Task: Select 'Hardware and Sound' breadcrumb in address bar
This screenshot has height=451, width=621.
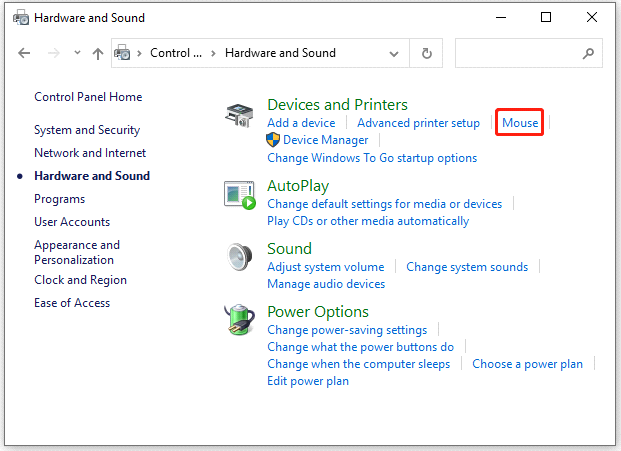Action: 280,53
